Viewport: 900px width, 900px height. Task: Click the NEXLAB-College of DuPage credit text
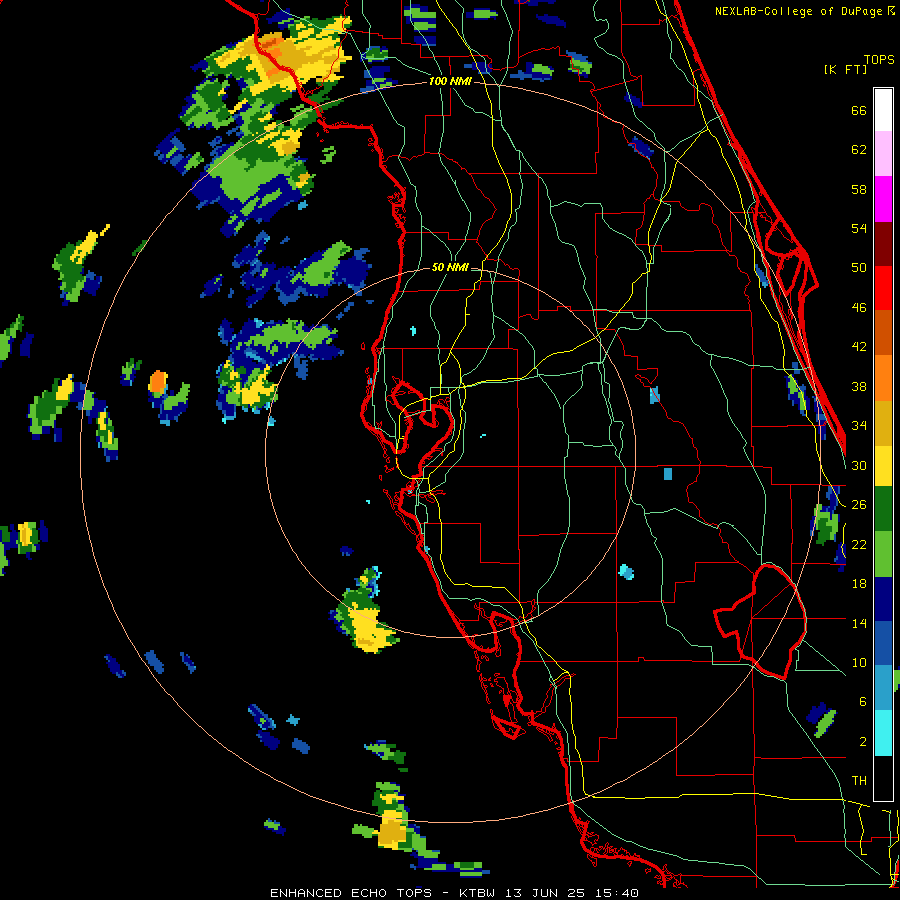(804, 11)
